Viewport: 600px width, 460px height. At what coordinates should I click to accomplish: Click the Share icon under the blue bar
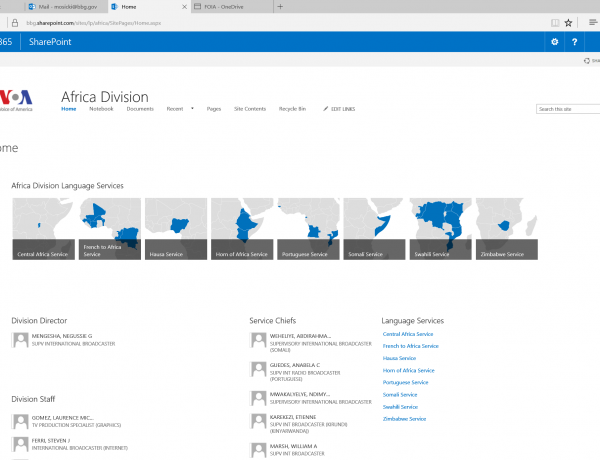[587, 60]
